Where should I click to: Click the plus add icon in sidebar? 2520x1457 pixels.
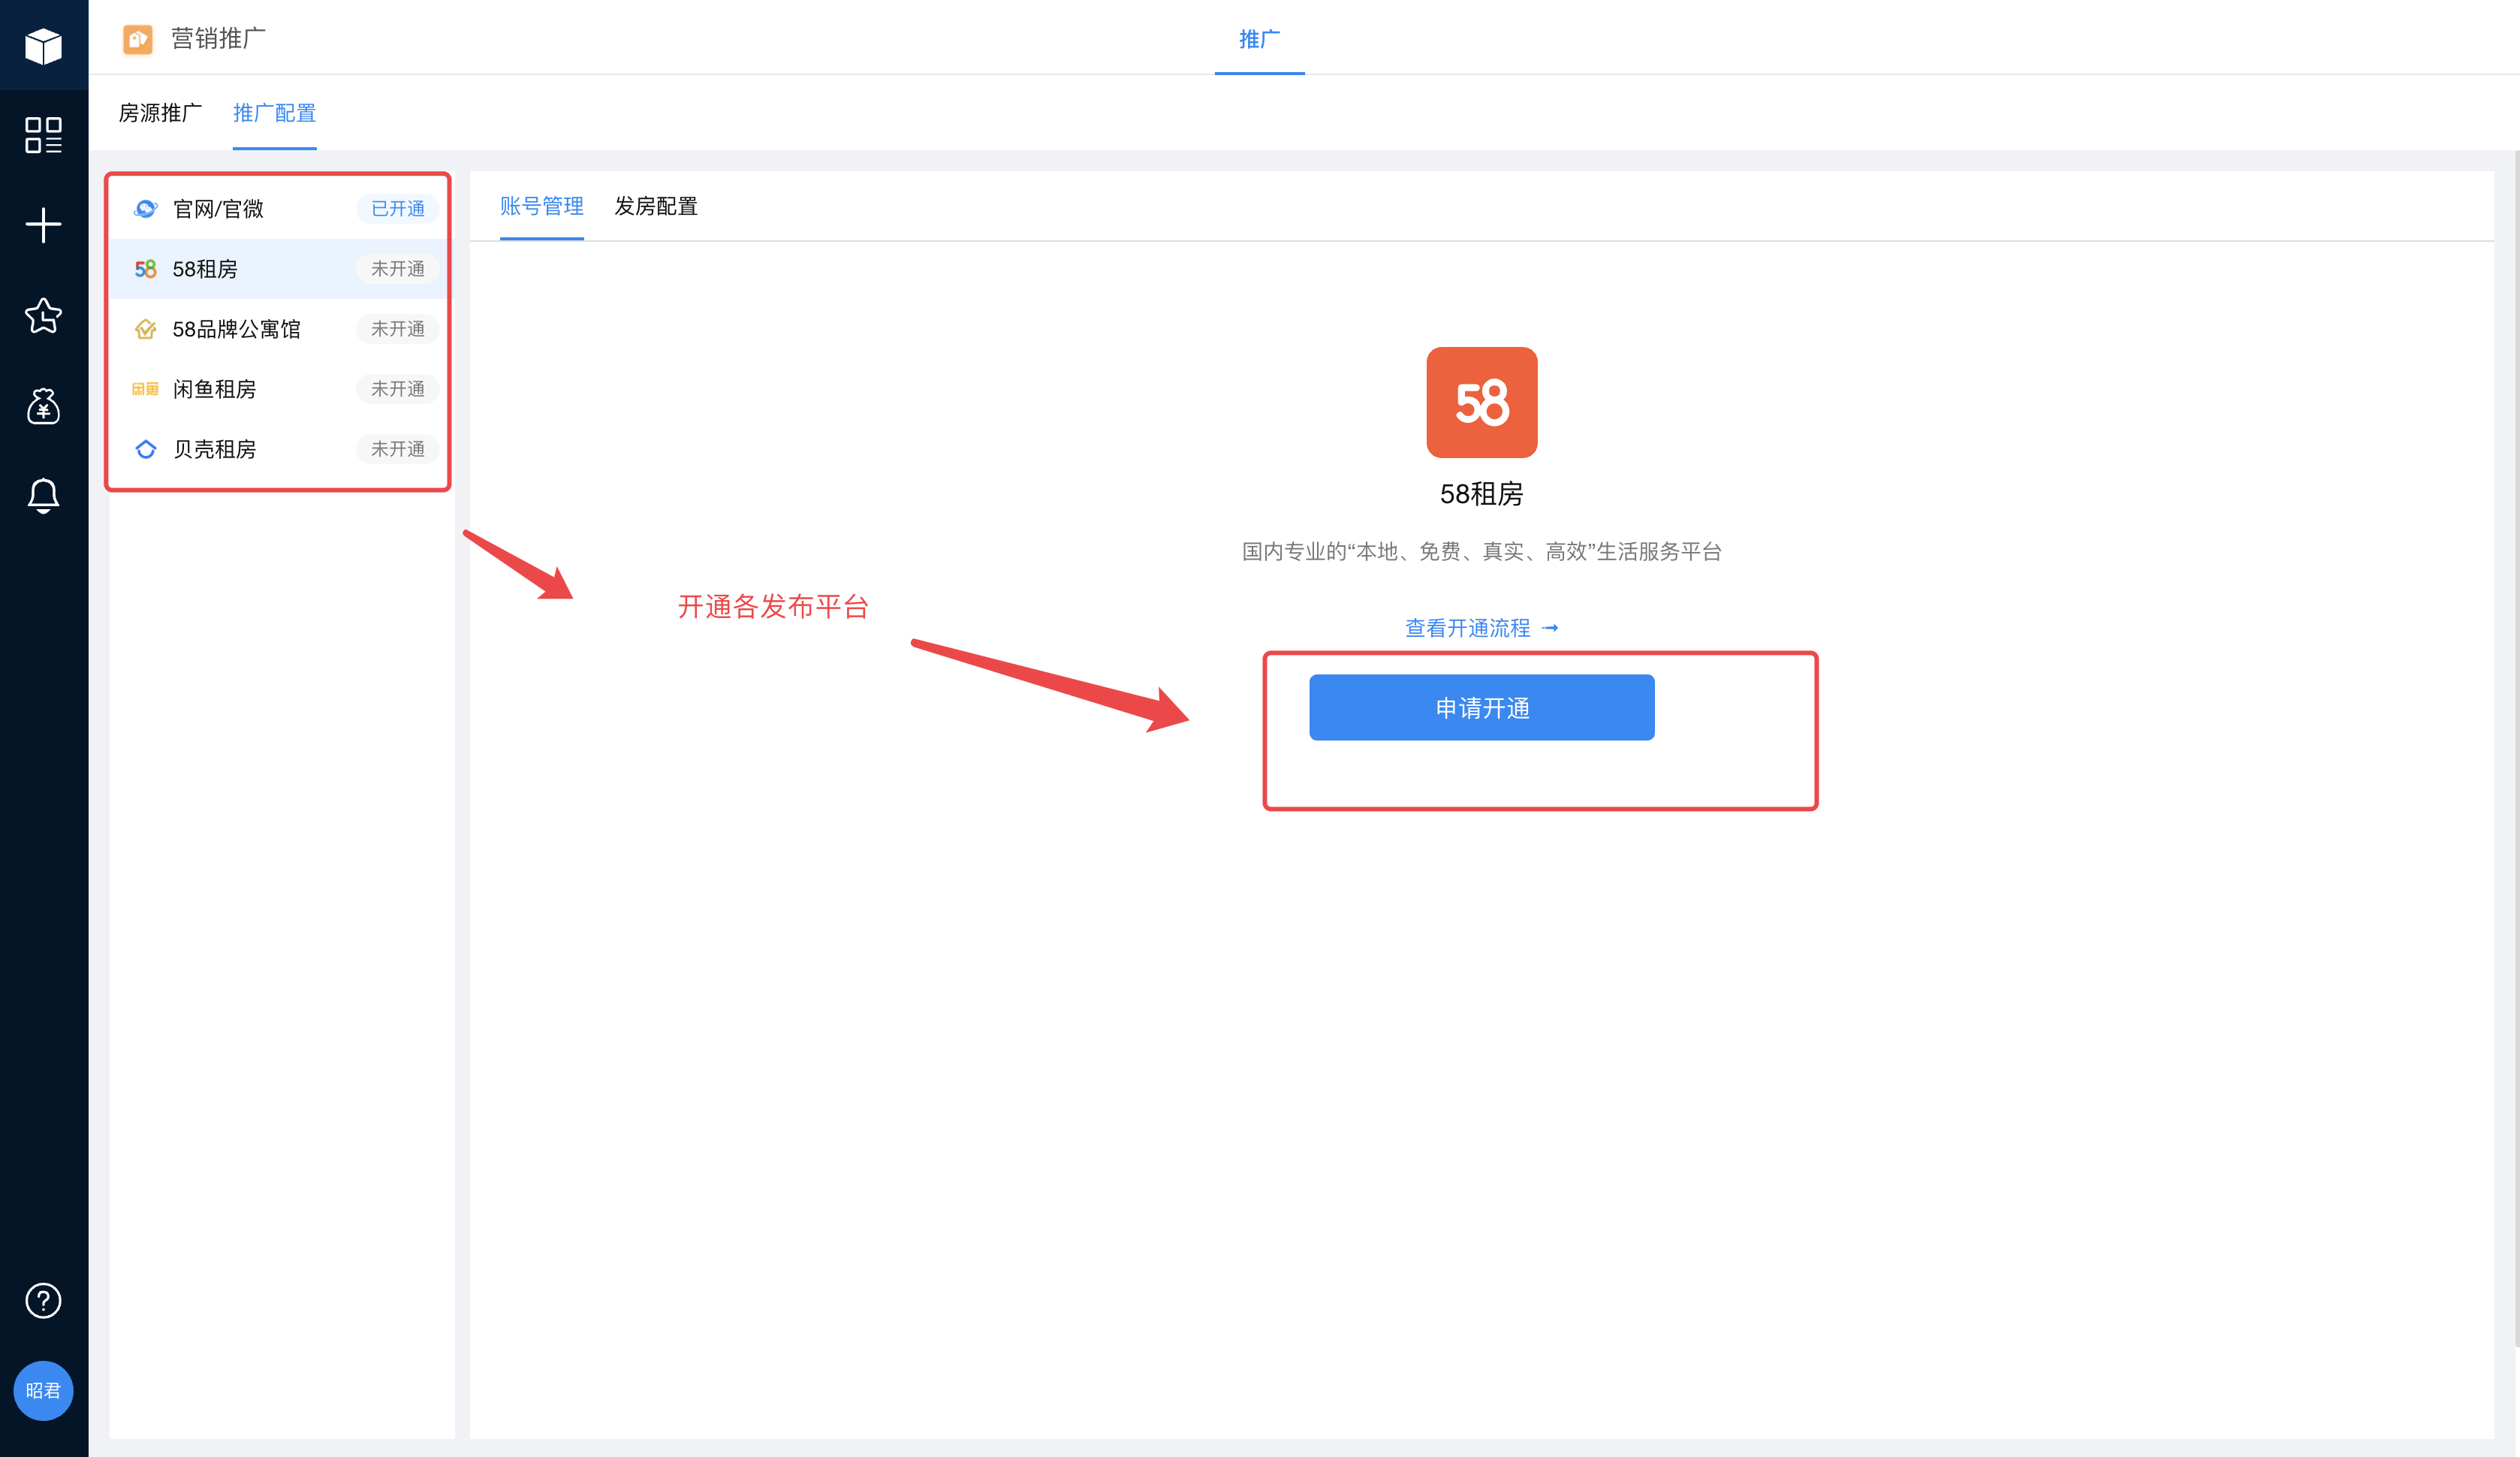(x=43, y=225)
